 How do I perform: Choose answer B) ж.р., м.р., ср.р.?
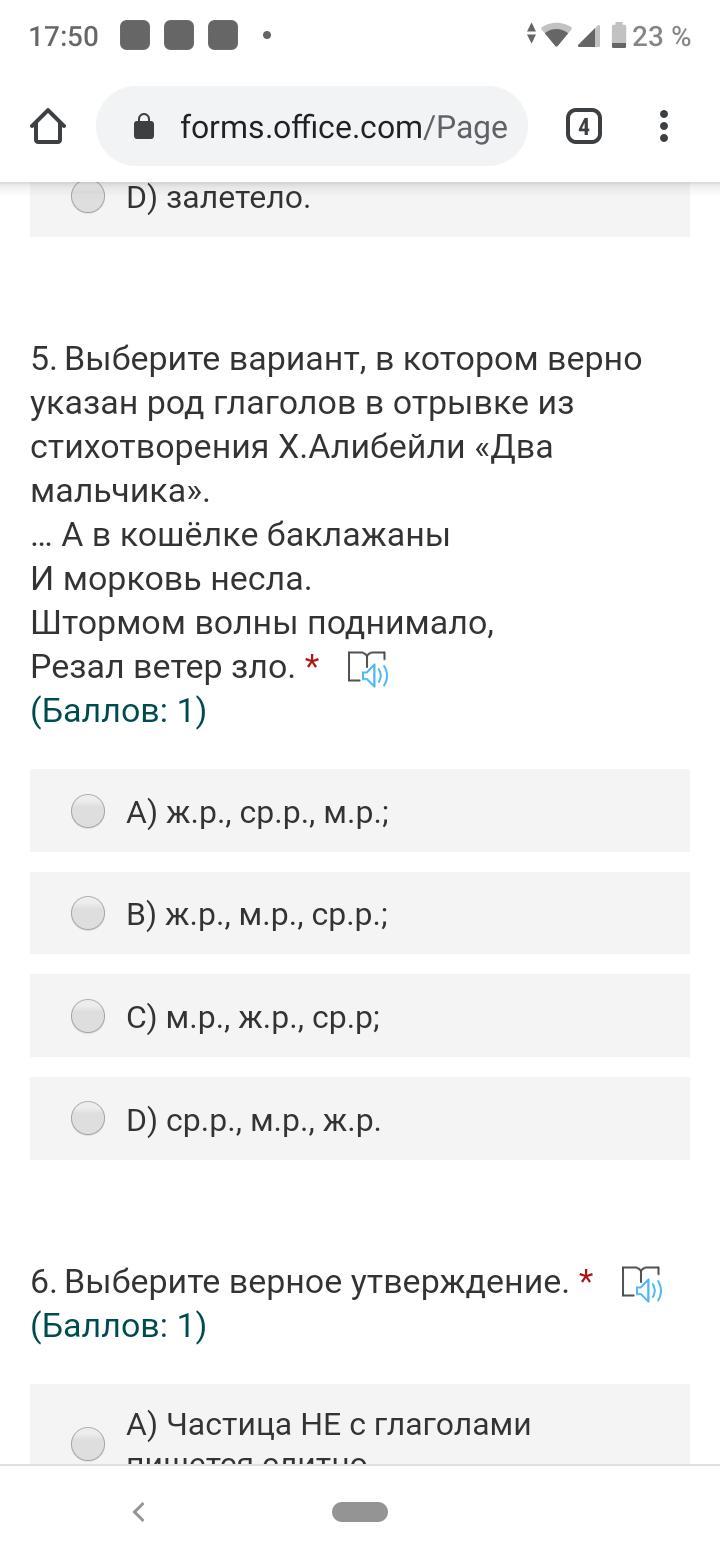click(x=88, y=913)
